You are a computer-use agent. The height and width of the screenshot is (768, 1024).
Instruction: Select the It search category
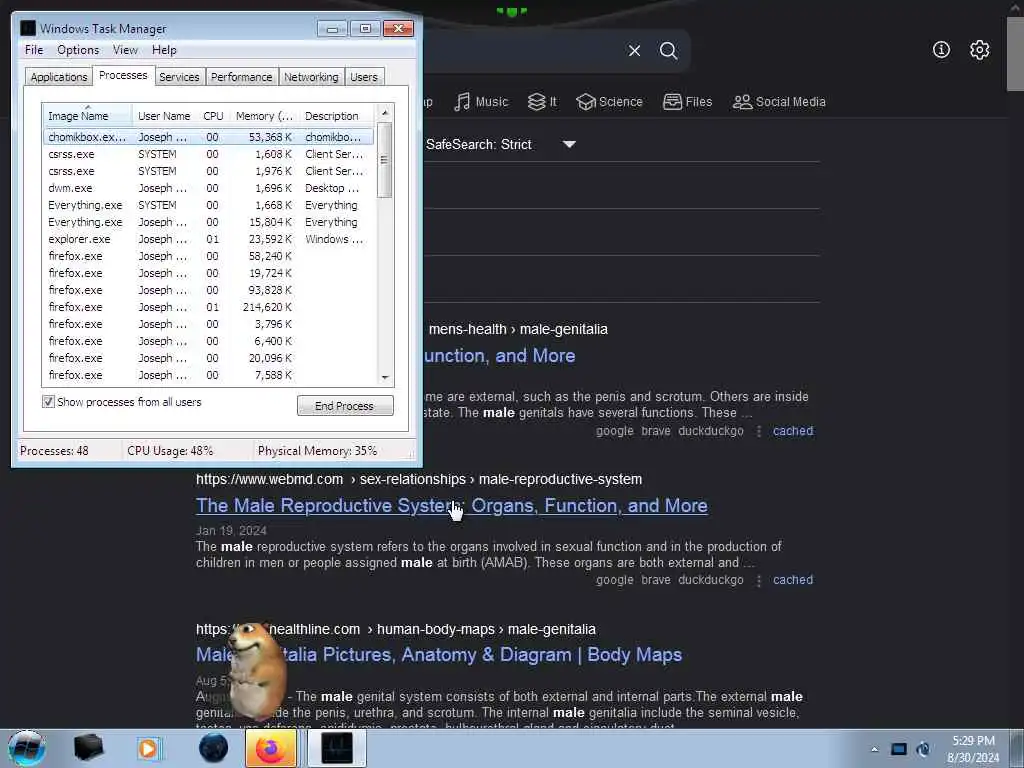click(542, 102)
